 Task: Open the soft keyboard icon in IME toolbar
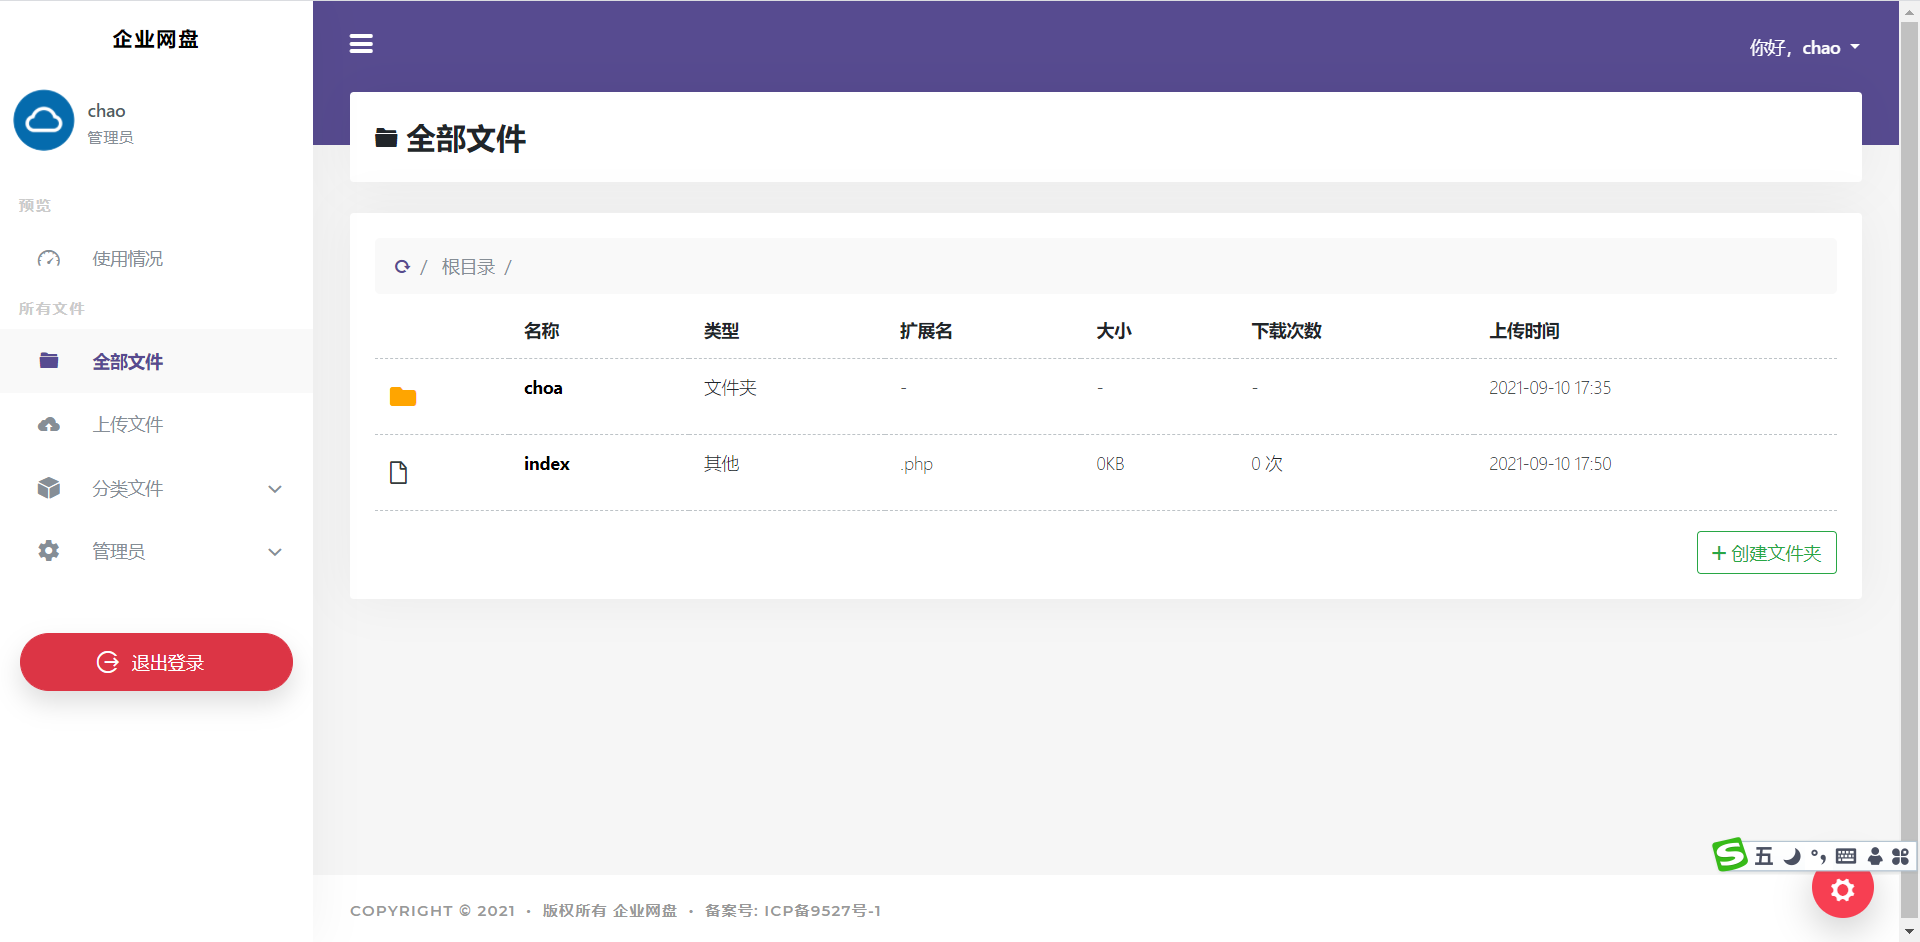1846,856
